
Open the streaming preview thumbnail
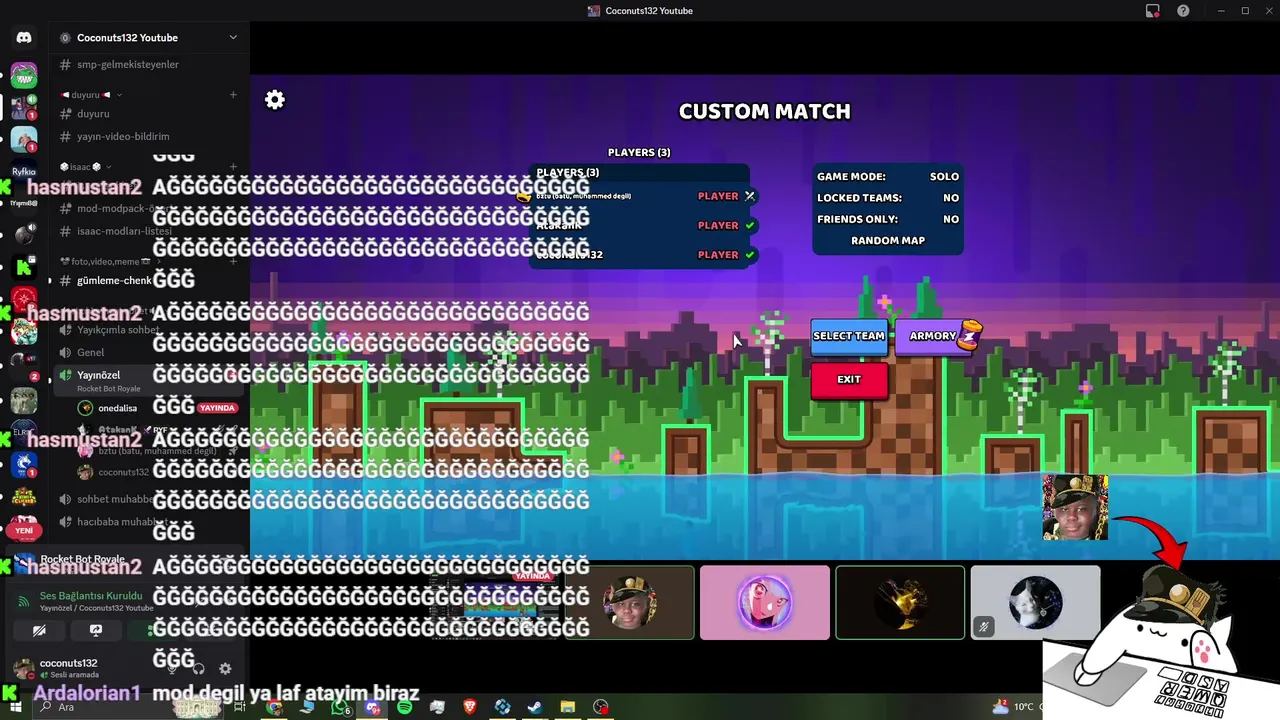click(496, 603)
